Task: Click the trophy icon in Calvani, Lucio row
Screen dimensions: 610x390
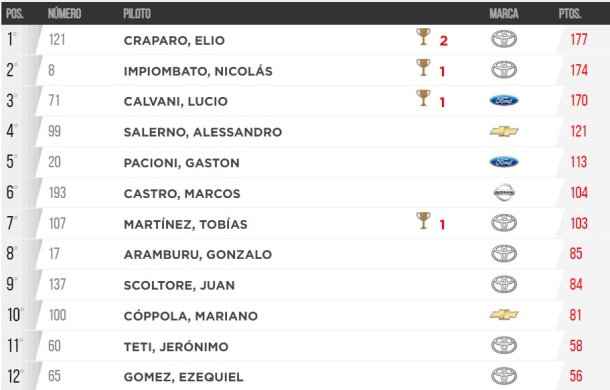Action: click(423, 98)
